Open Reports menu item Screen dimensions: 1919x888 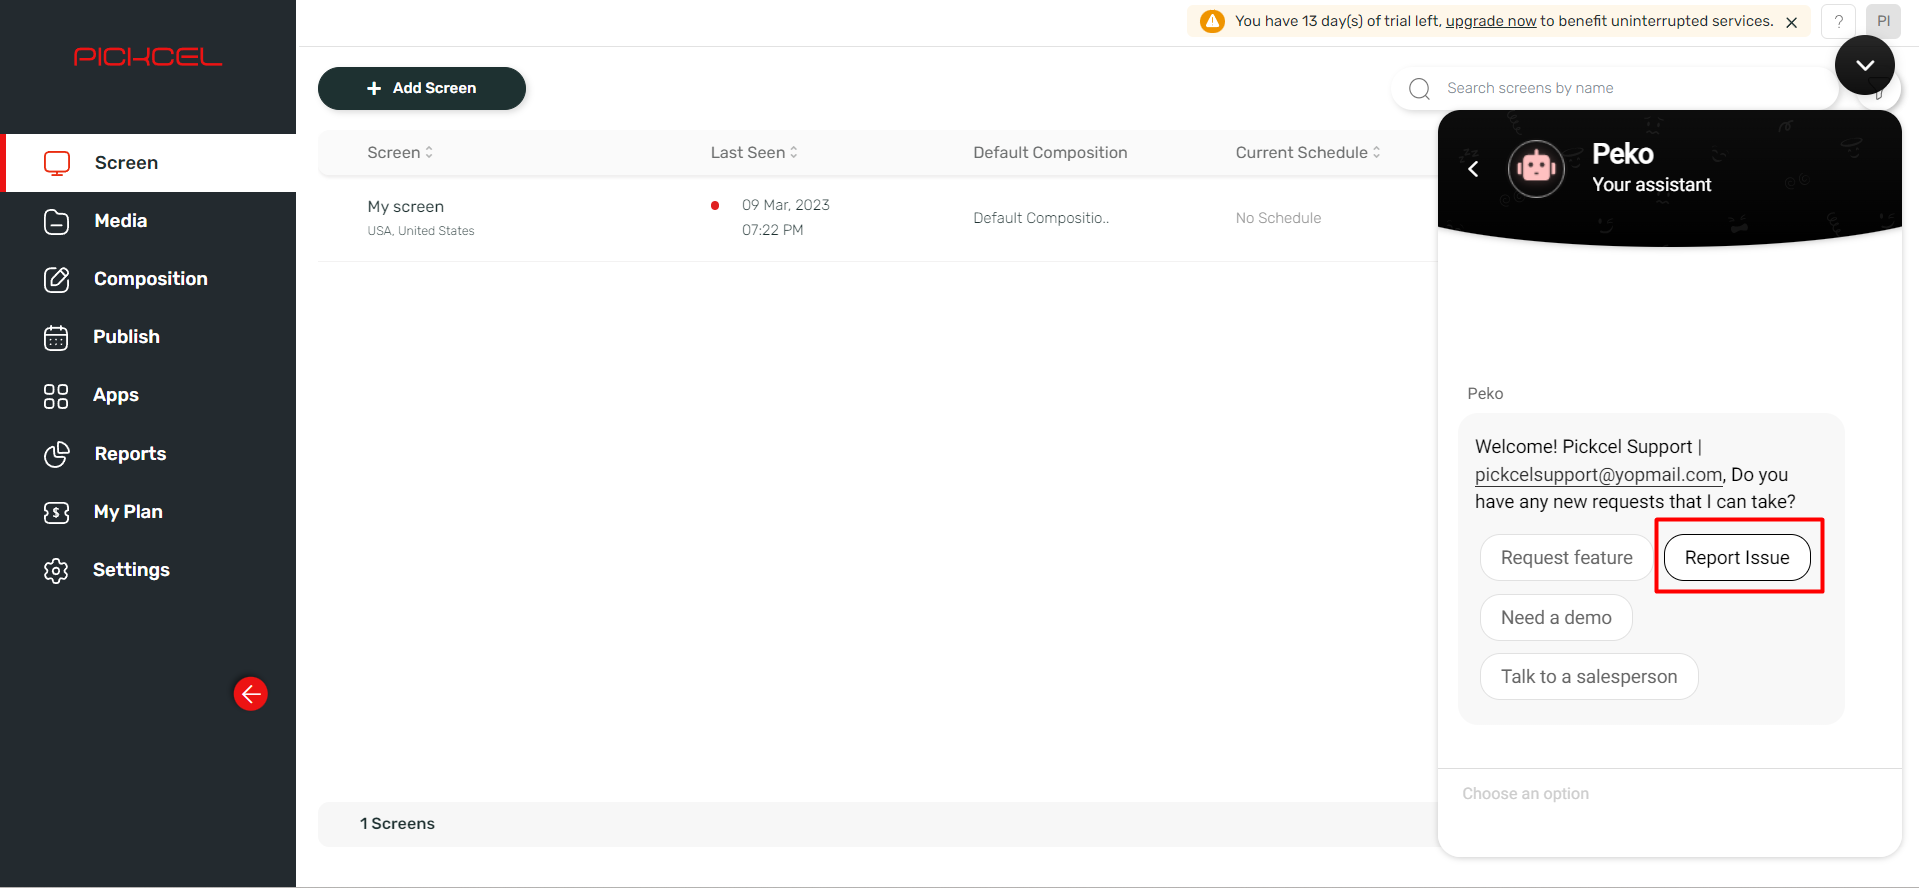click(x=130, y=454)
